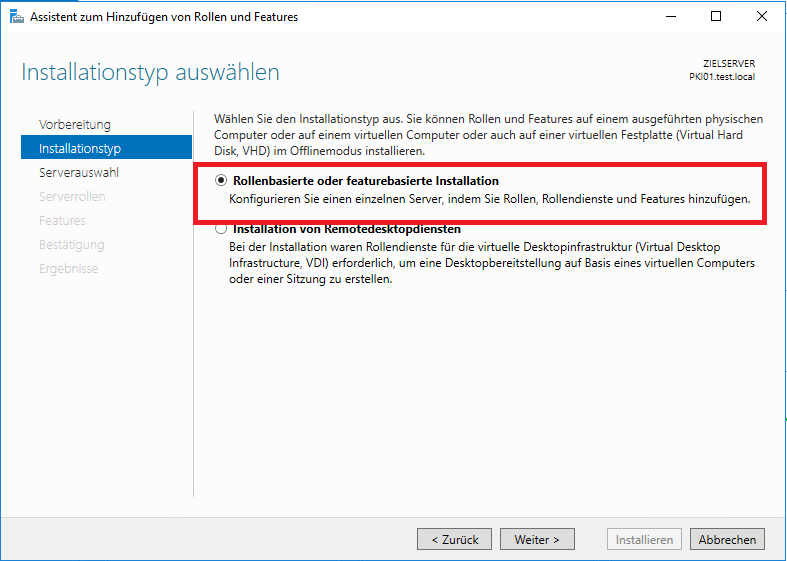Click the Installationstyp auswählen page heading
The width and height of the screenshot is (787, 561).
tap(150, 73)
